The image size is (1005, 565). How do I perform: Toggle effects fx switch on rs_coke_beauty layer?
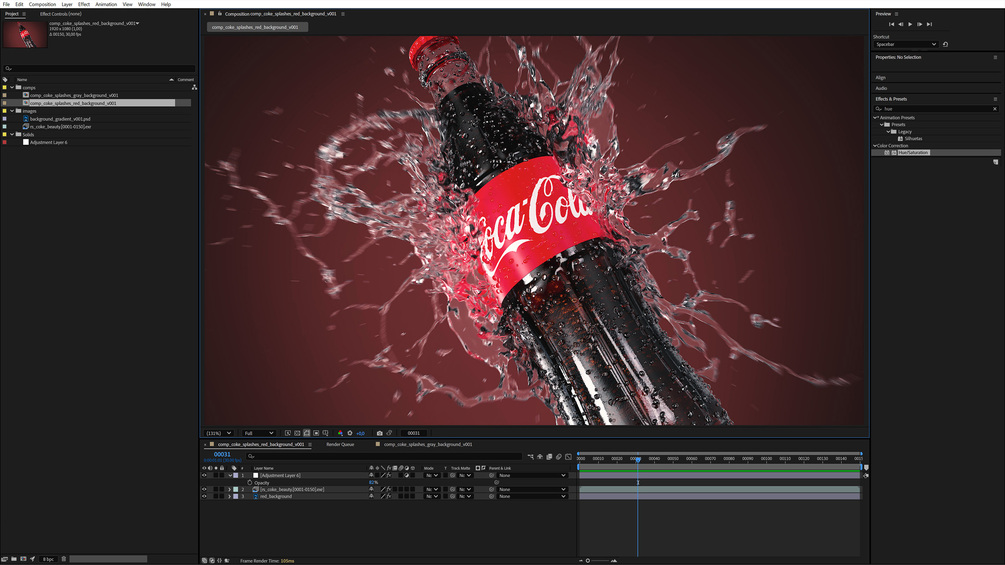pos(389,489)
